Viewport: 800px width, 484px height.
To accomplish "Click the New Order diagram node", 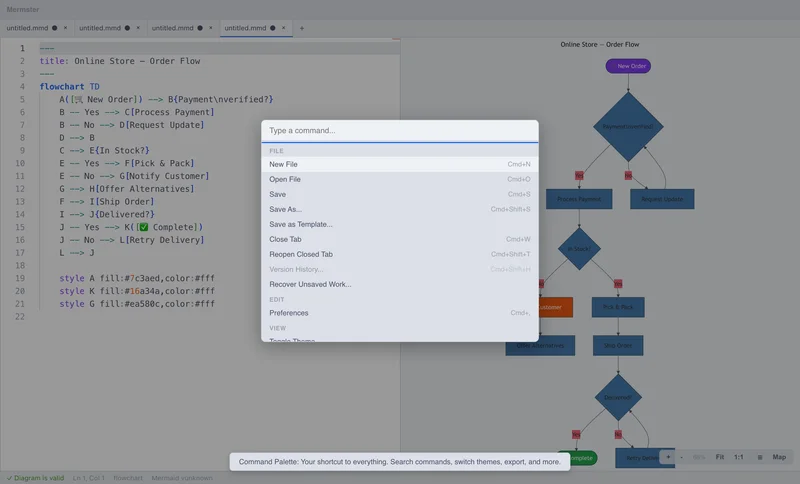I will click(628, 66).
